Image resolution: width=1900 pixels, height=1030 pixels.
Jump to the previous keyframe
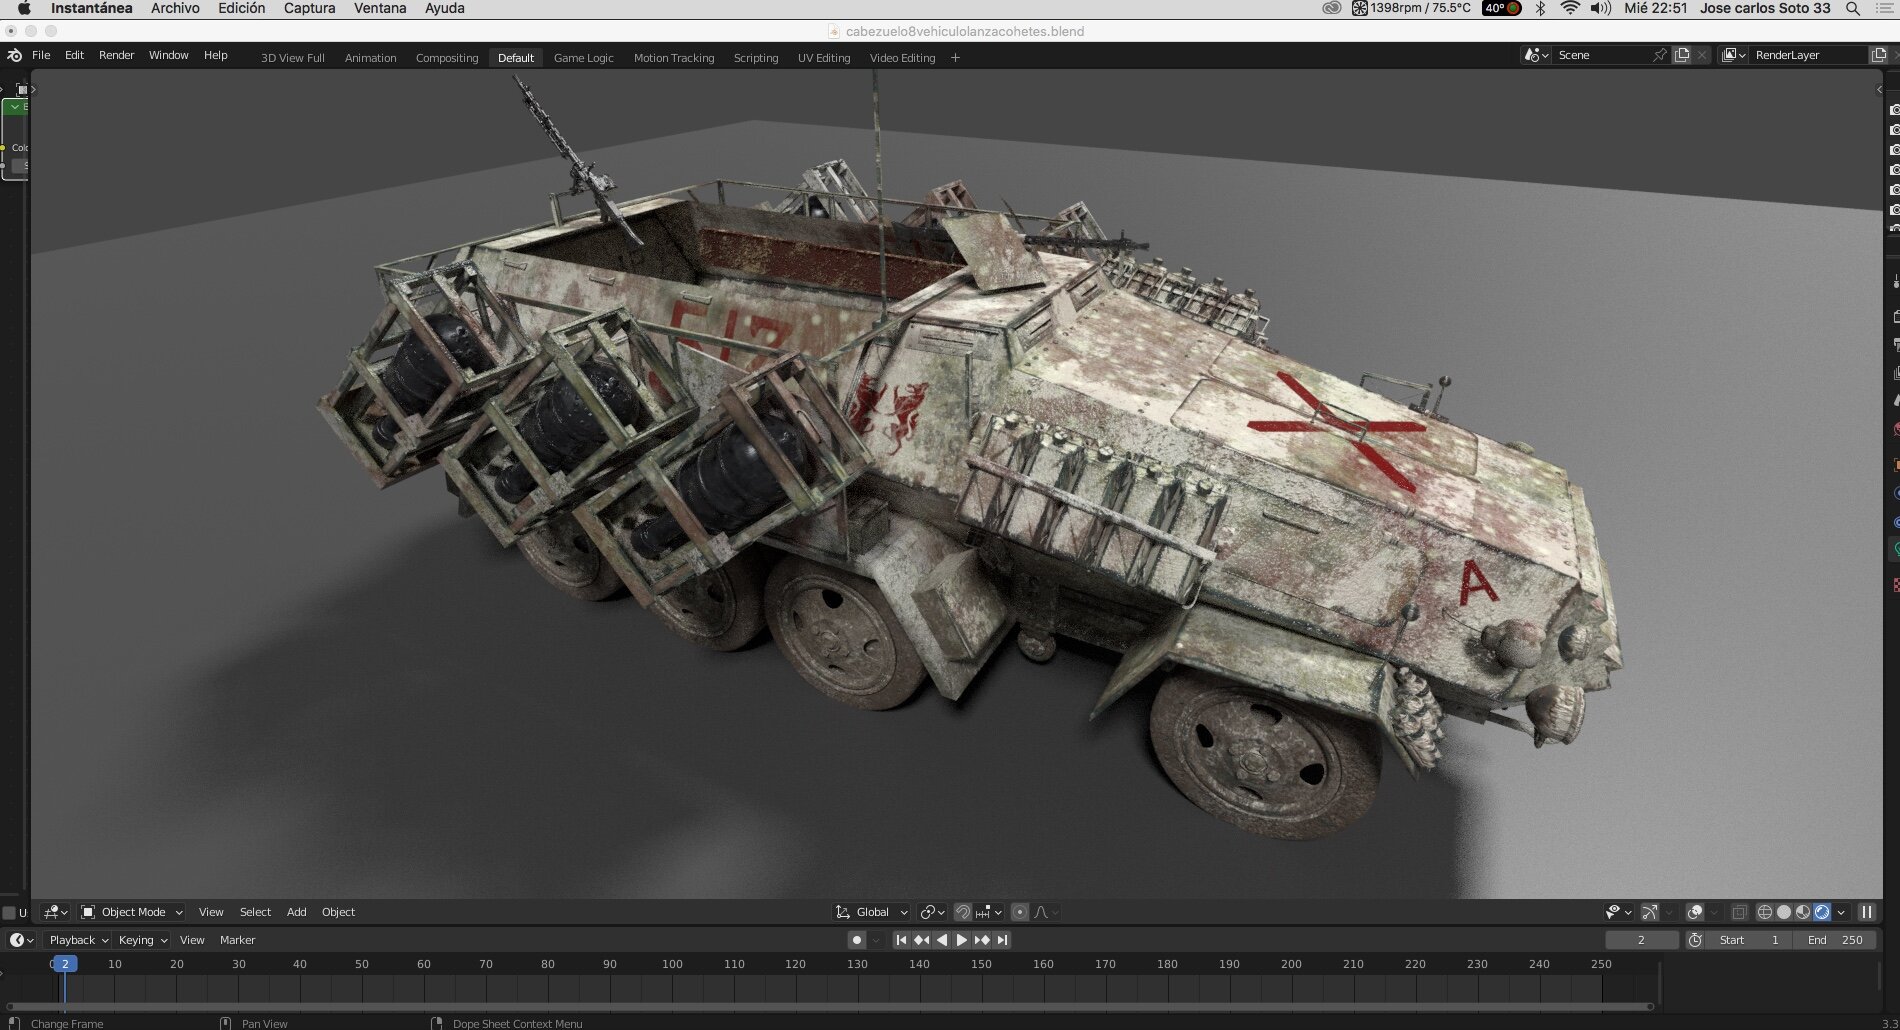[921, 940]
